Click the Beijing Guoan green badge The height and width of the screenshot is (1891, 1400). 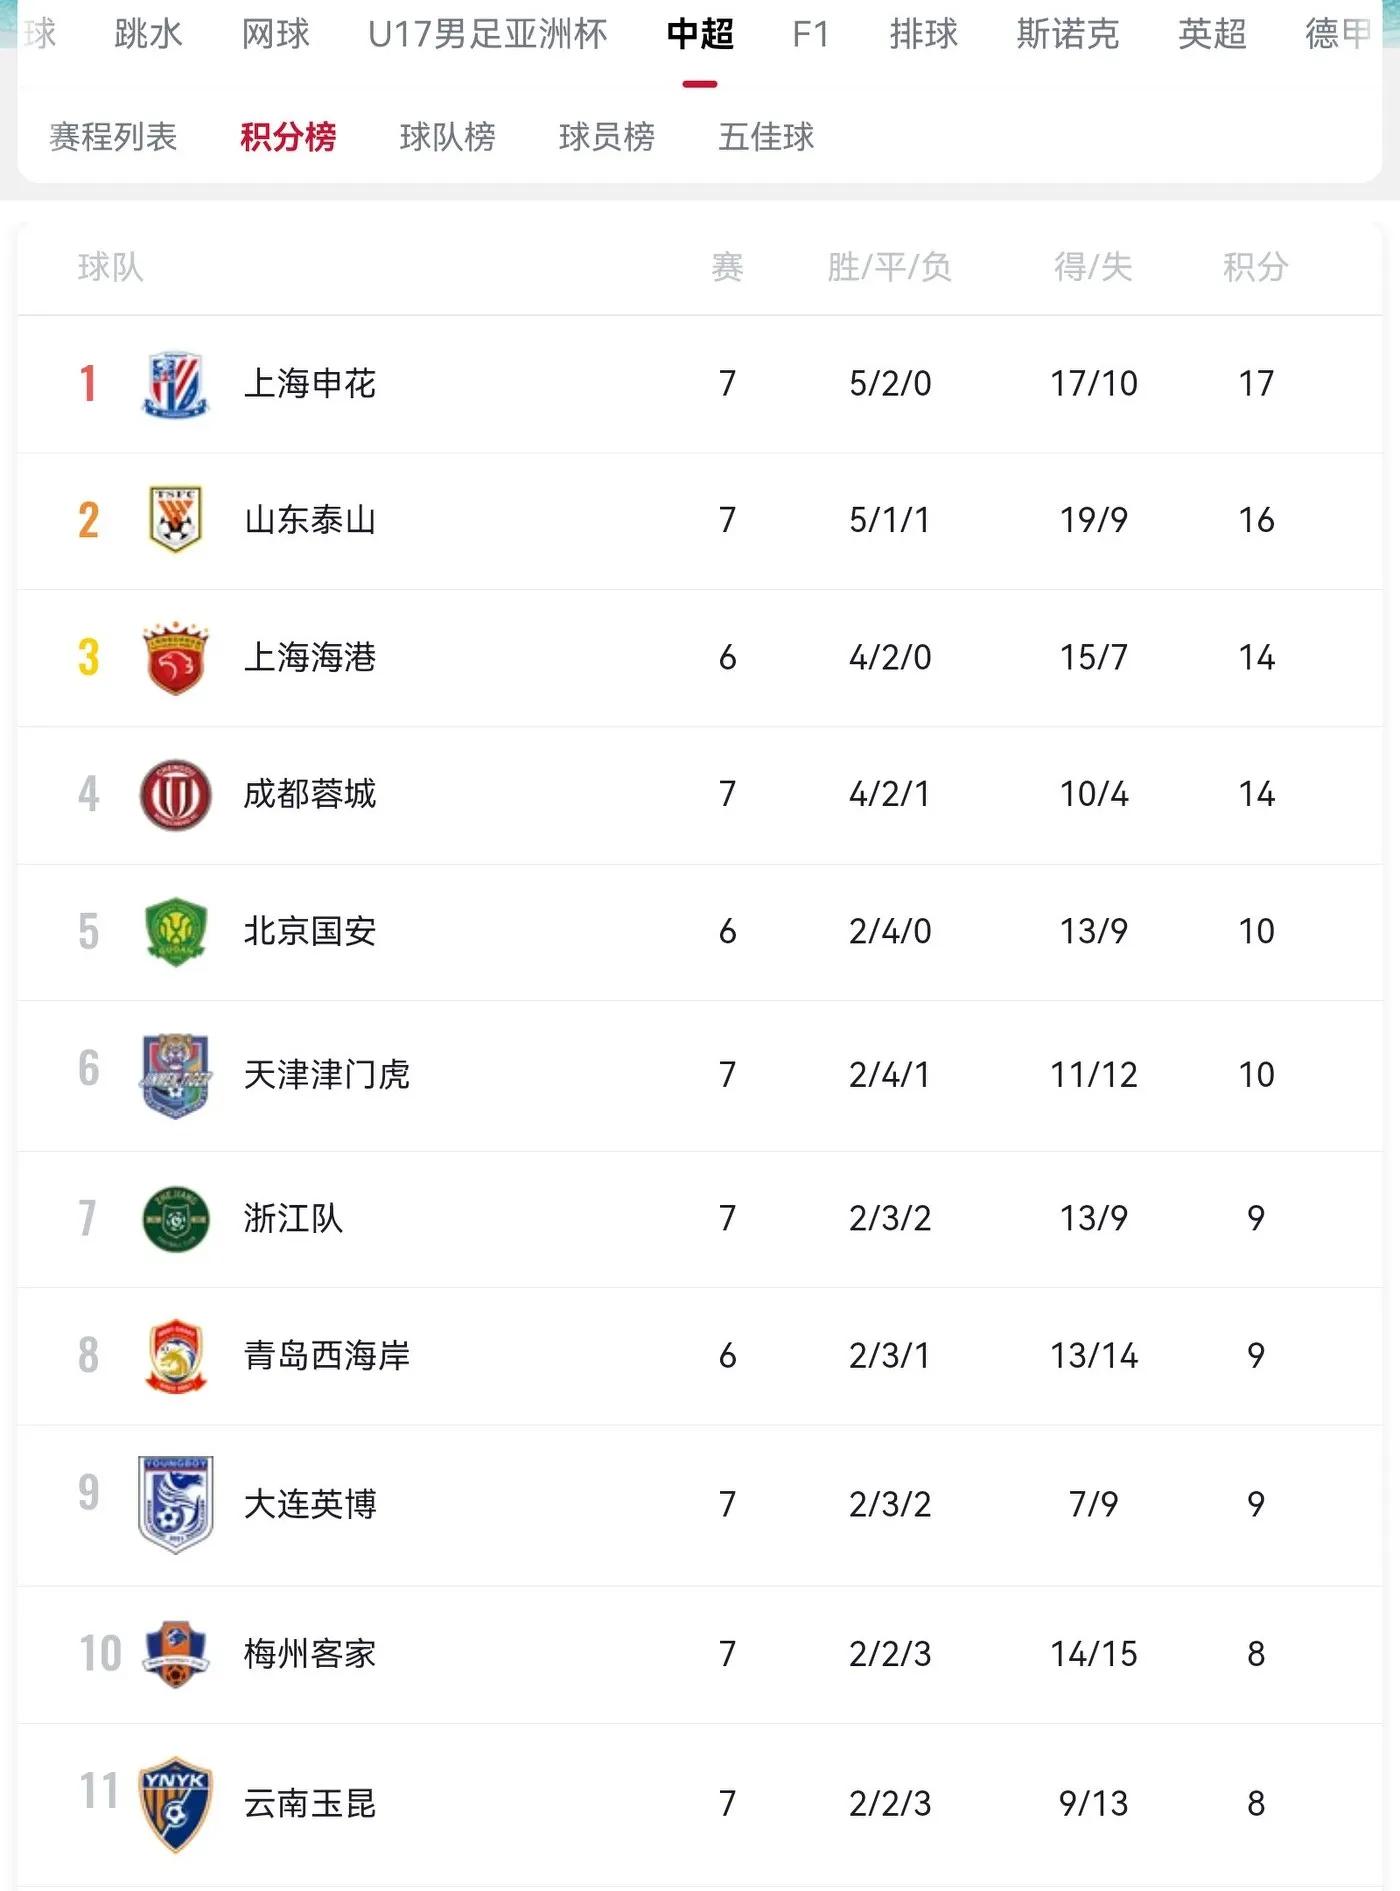175,931
